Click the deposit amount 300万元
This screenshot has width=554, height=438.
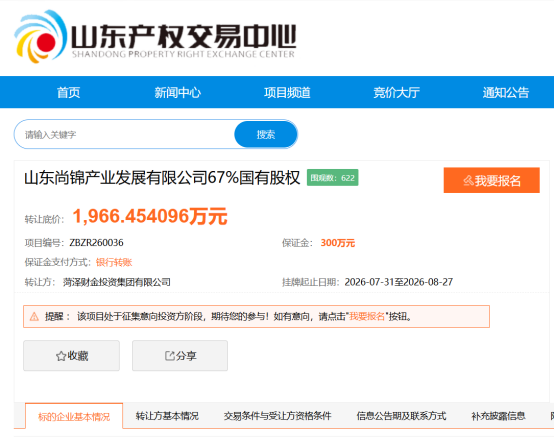(337, 243)
